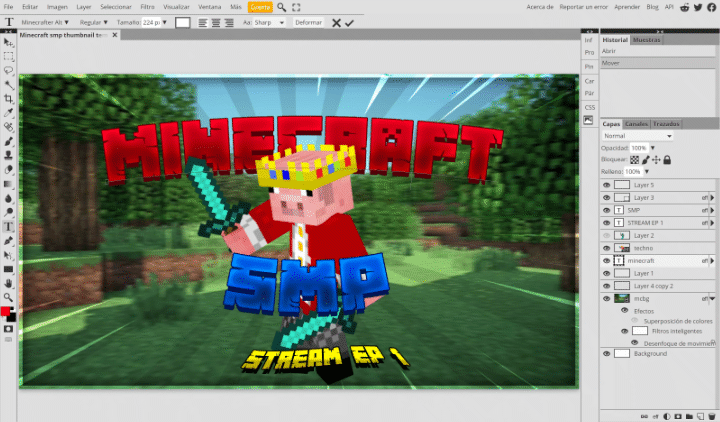
Task: Hide the Background layer
Action: click(607, 354)
